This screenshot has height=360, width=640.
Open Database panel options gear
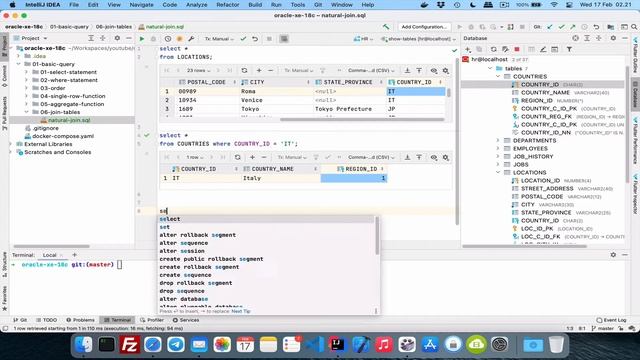(613, 38)
